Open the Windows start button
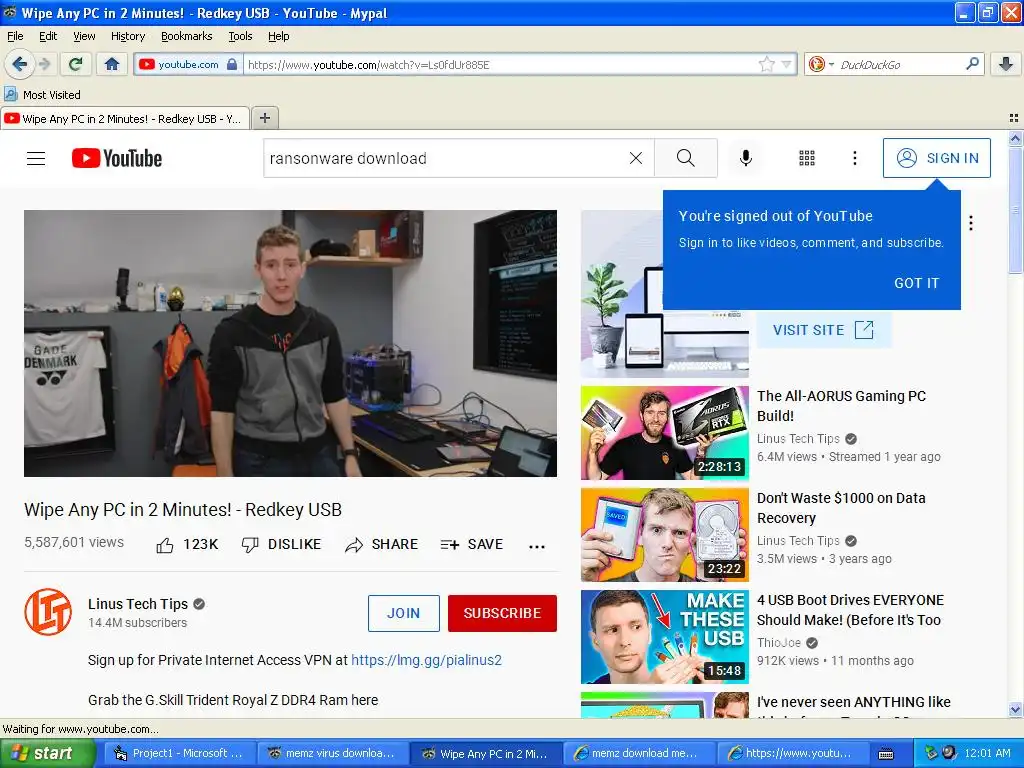Screen dimensions: 1024x768 [47, 753]
